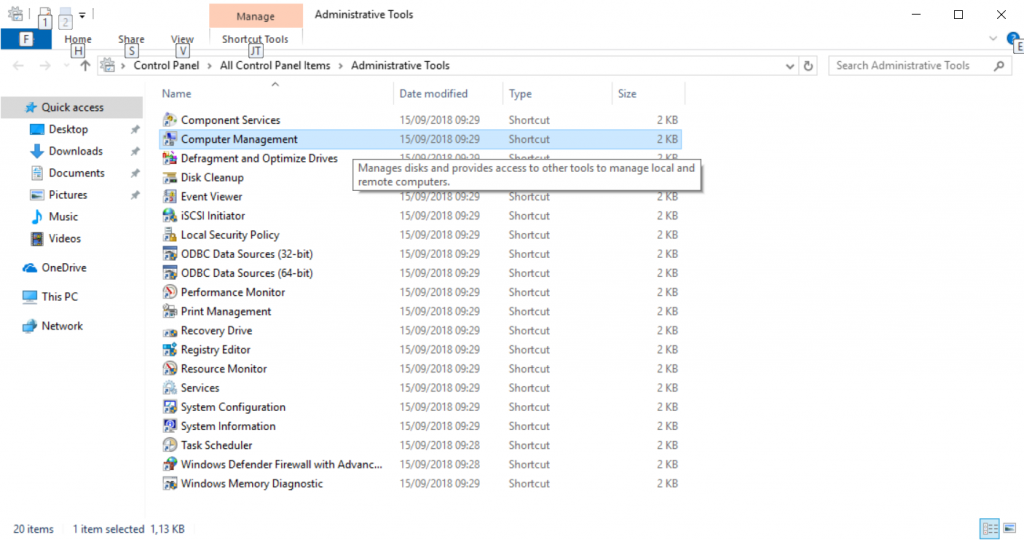Switch to the large icons view layout
The image size is (1024, 540).
(1010, 528)
